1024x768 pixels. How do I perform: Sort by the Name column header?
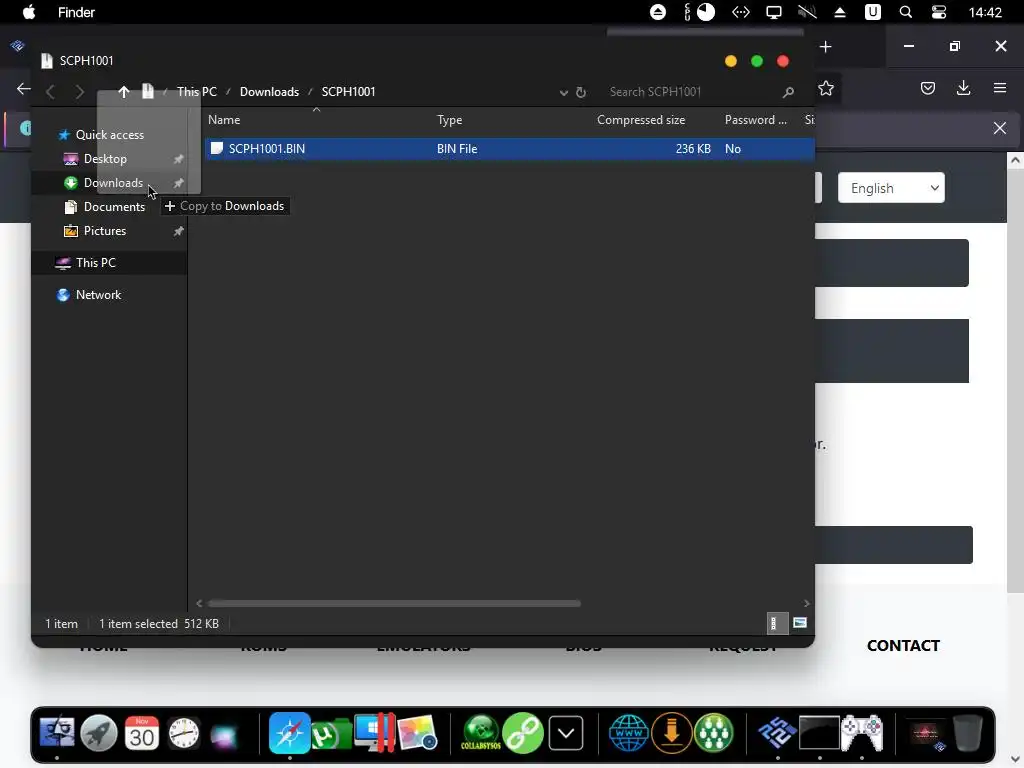224,120
